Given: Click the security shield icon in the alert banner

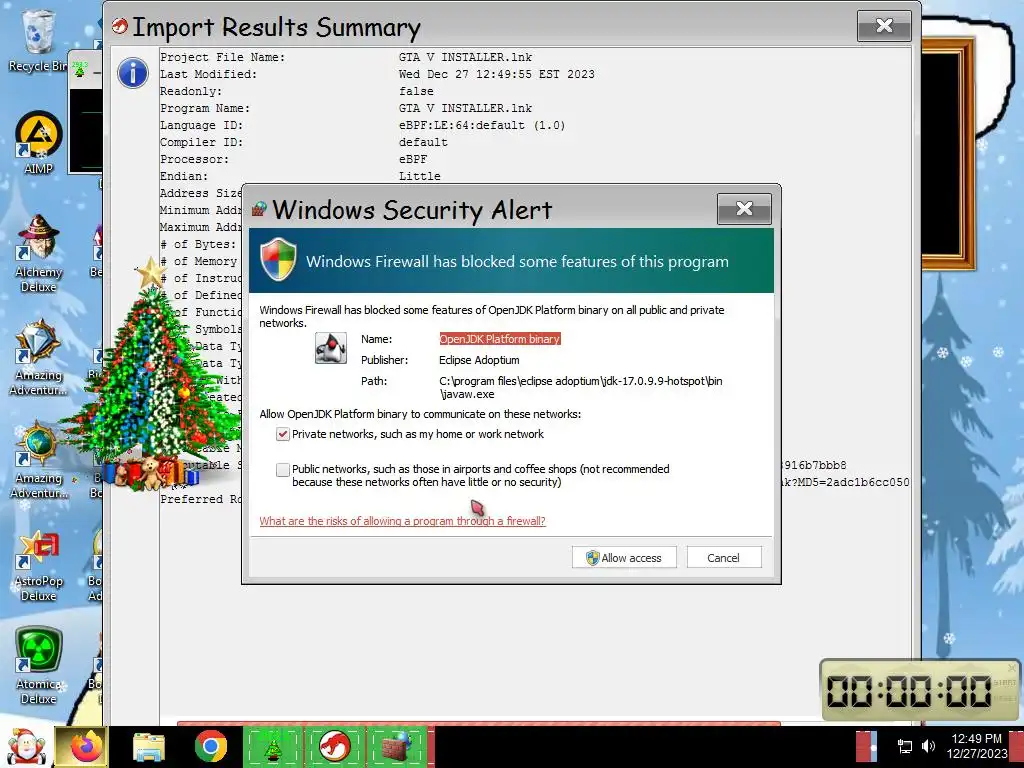Looking at the screenshot, I should coord(278,259).
